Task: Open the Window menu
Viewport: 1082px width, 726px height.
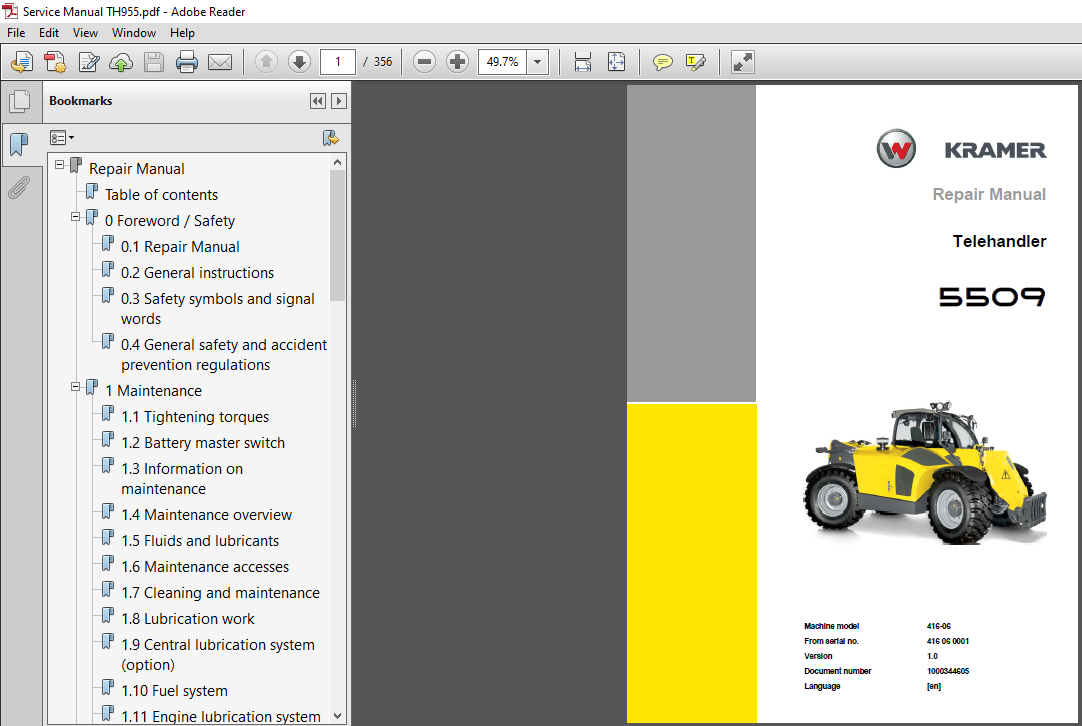Action: (134, 32)
